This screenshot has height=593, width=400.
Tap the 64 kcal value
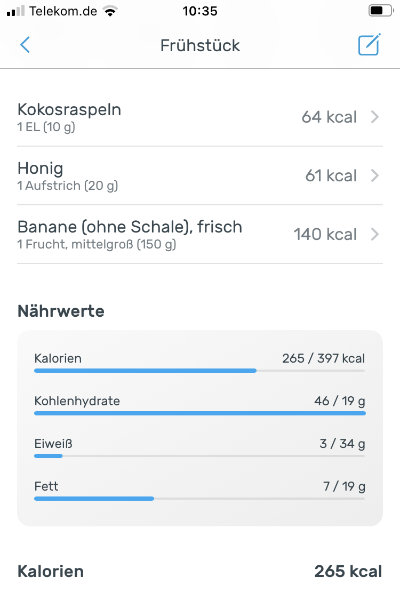tap(329, 117)
